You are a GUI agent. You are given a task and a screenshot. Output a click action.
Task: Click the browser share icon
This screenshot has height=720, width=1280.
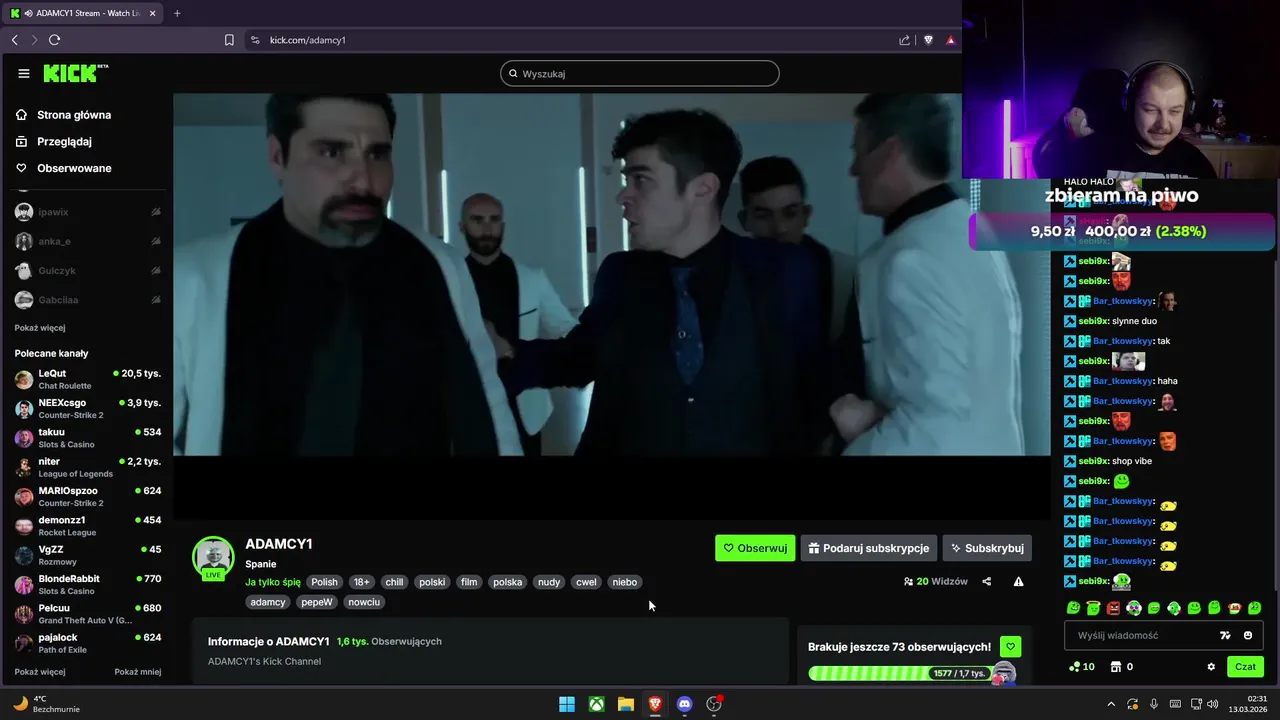tap(904, 40)
